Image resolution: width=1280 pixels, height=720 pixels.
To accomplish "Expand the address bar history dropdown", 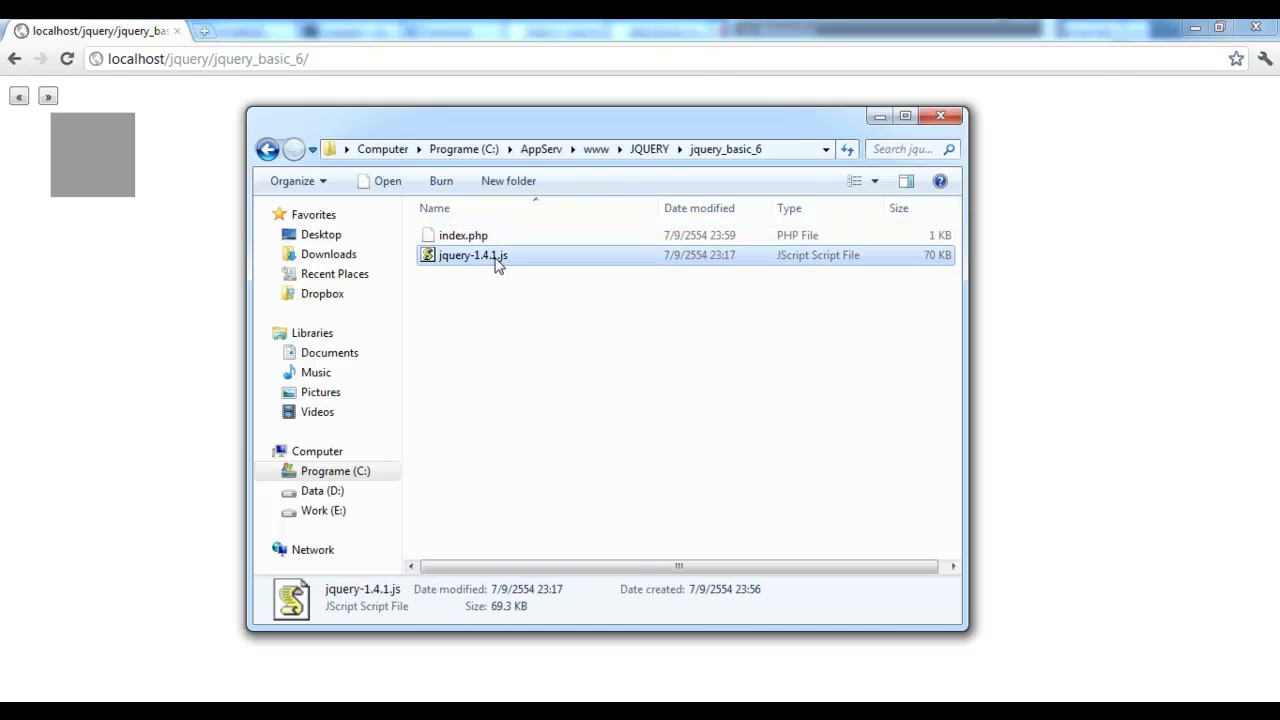I will [826, 150].
